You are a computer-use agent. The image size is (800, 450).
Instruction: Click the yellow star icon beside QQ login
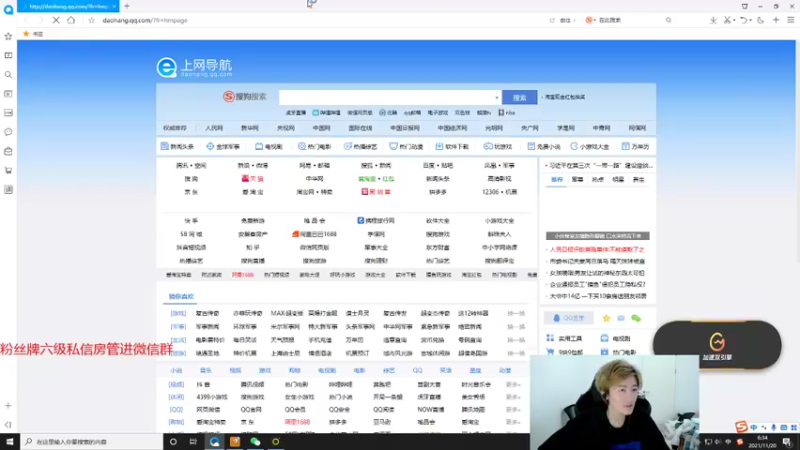click(x=606, y=318)
